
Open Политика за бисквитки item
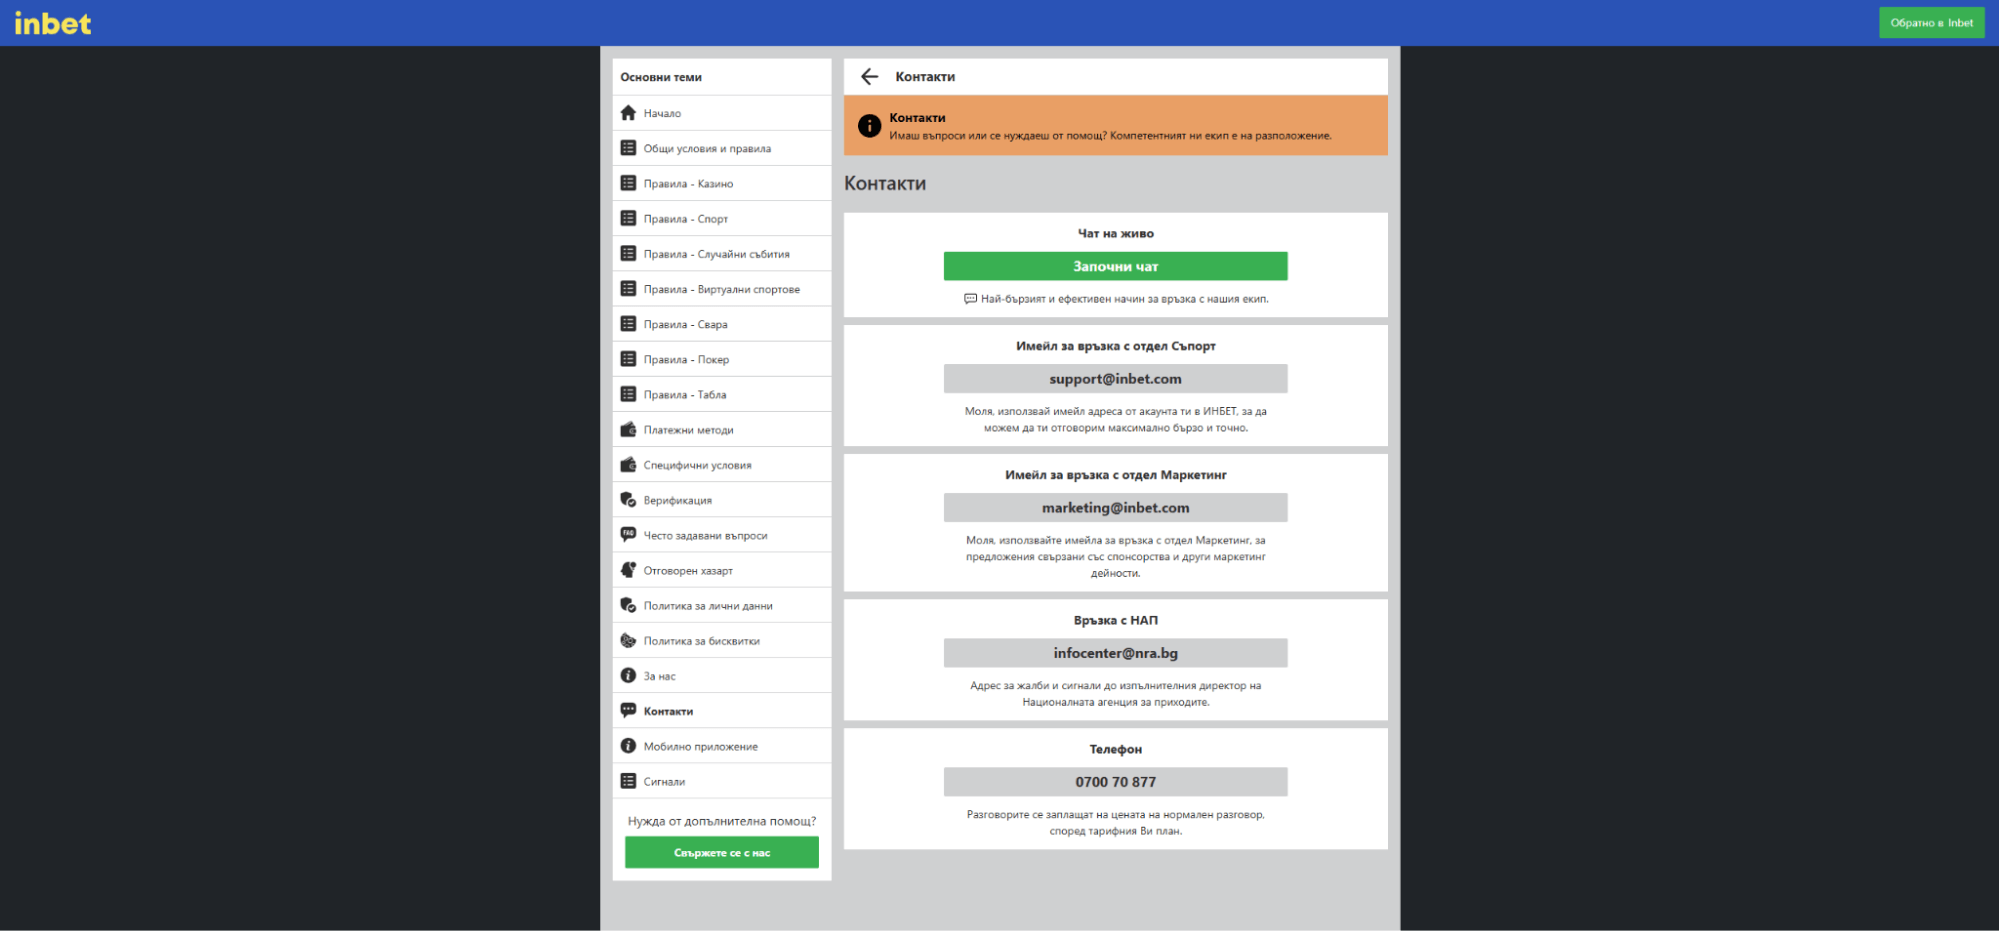tap(722, 641)
